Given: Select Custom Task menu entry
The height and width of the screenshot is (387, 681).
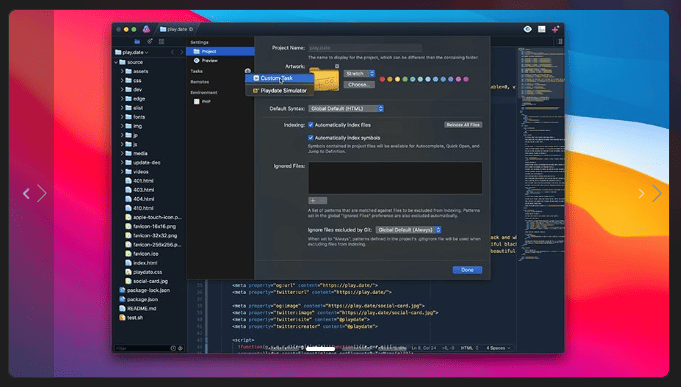Looking at the screenshot, I should tap(280, 78).
